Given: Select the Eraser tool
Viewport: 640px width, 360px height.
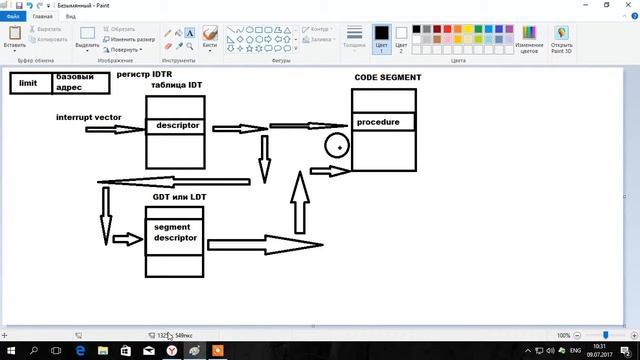Looking at the screenshot, I should 167,46.
